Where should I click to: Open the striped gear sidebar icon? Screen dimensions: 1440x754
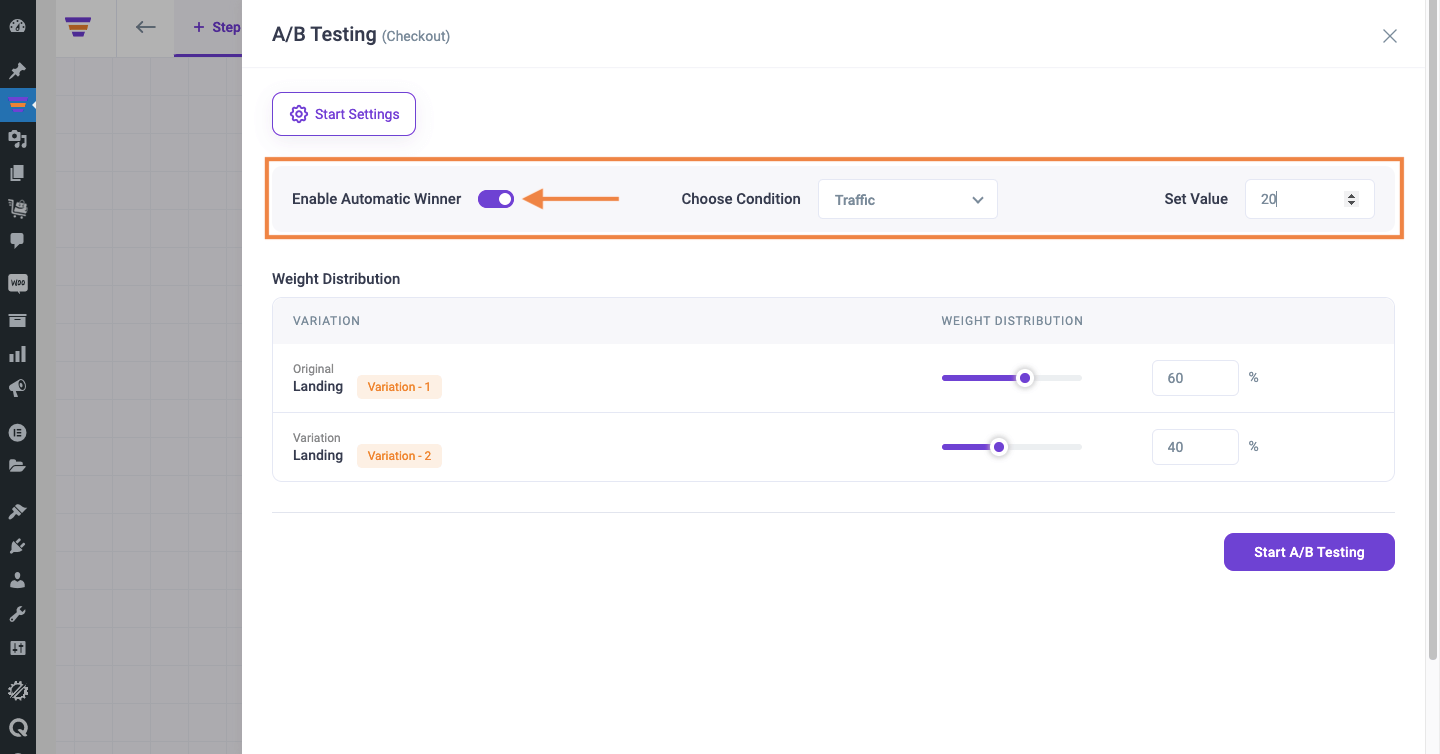coord(17,690)
